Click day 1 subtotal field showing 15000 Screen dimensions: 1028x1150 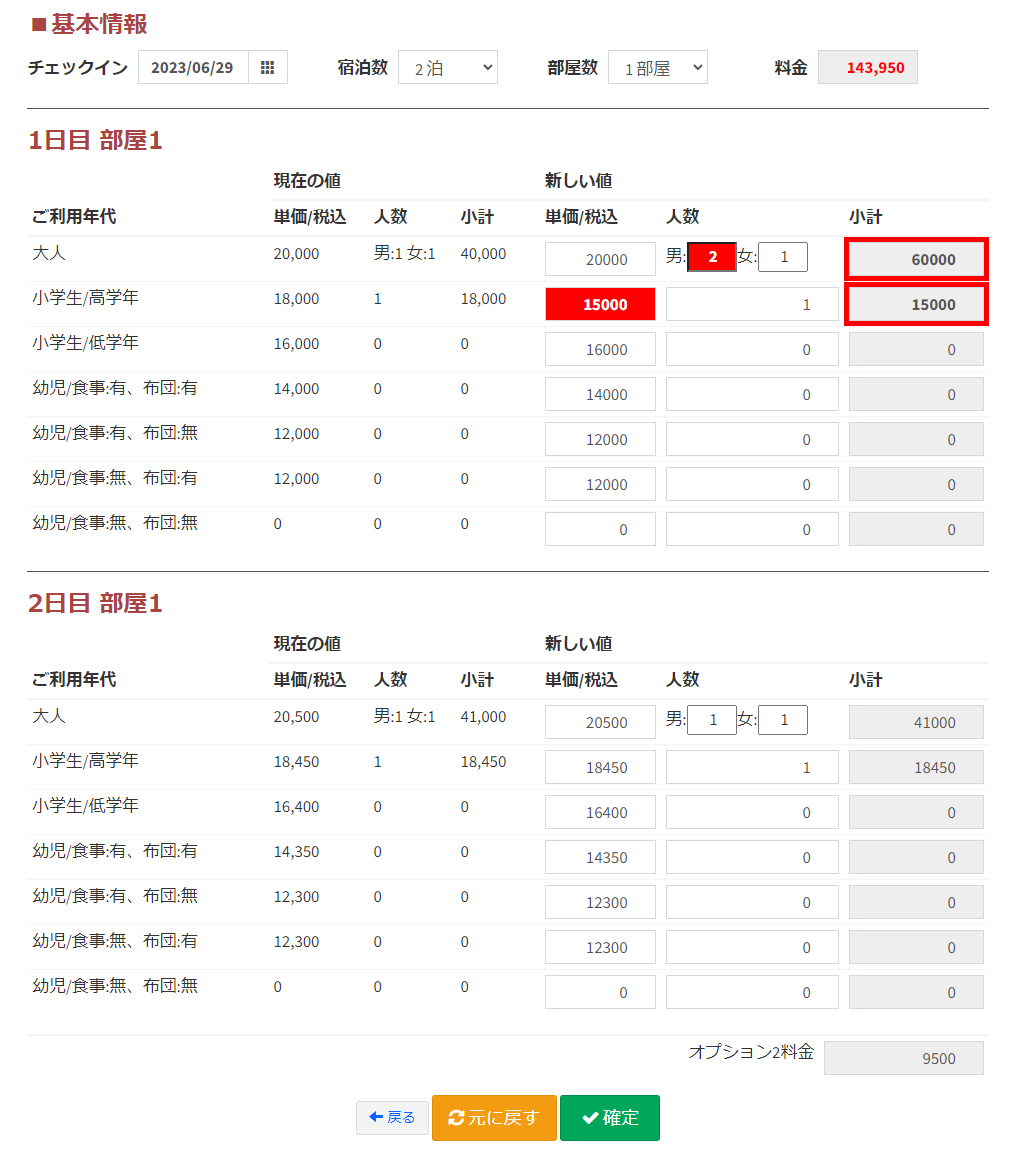(x=917, y=304)
